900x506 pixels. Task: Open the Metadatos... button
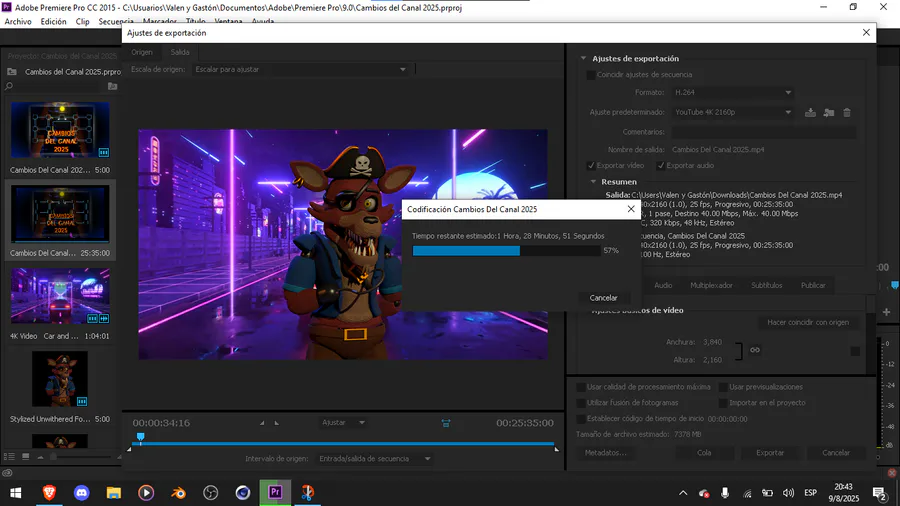[606, 453]
